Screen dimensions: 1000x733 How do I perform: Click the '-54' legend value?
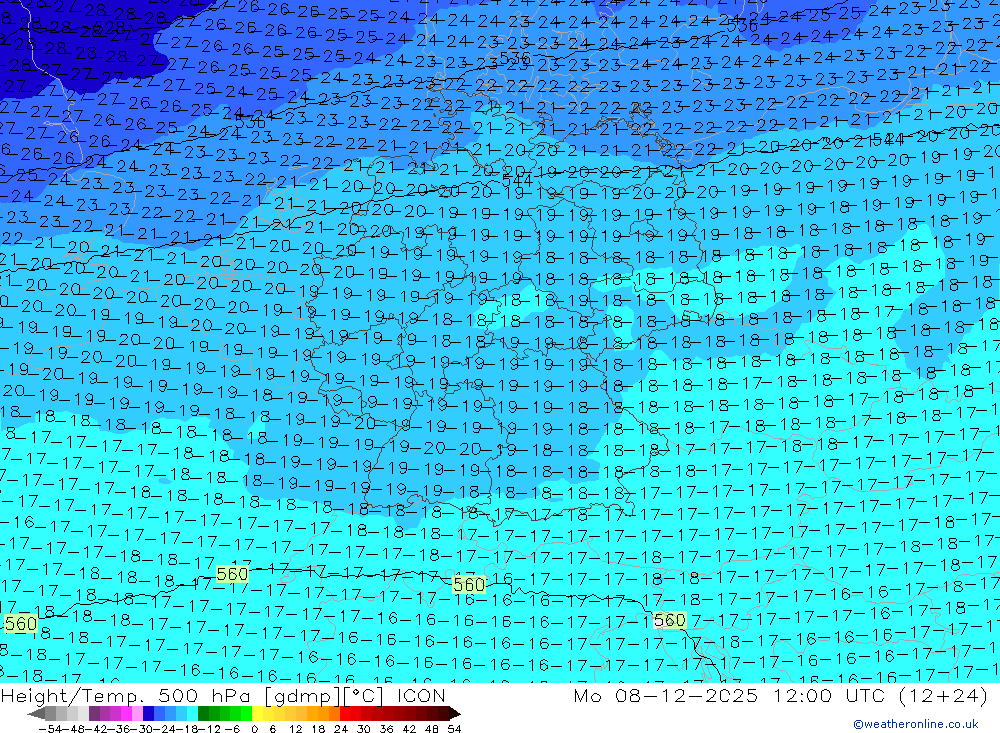[50, 729]
